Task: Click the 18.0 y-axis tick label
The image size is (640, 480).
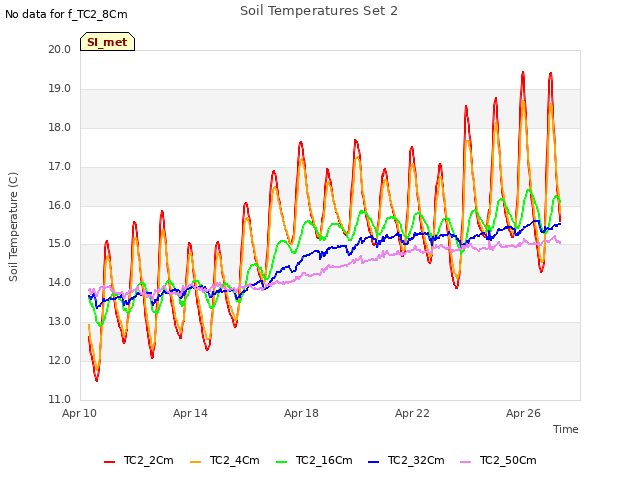Action: click(60, 127)
